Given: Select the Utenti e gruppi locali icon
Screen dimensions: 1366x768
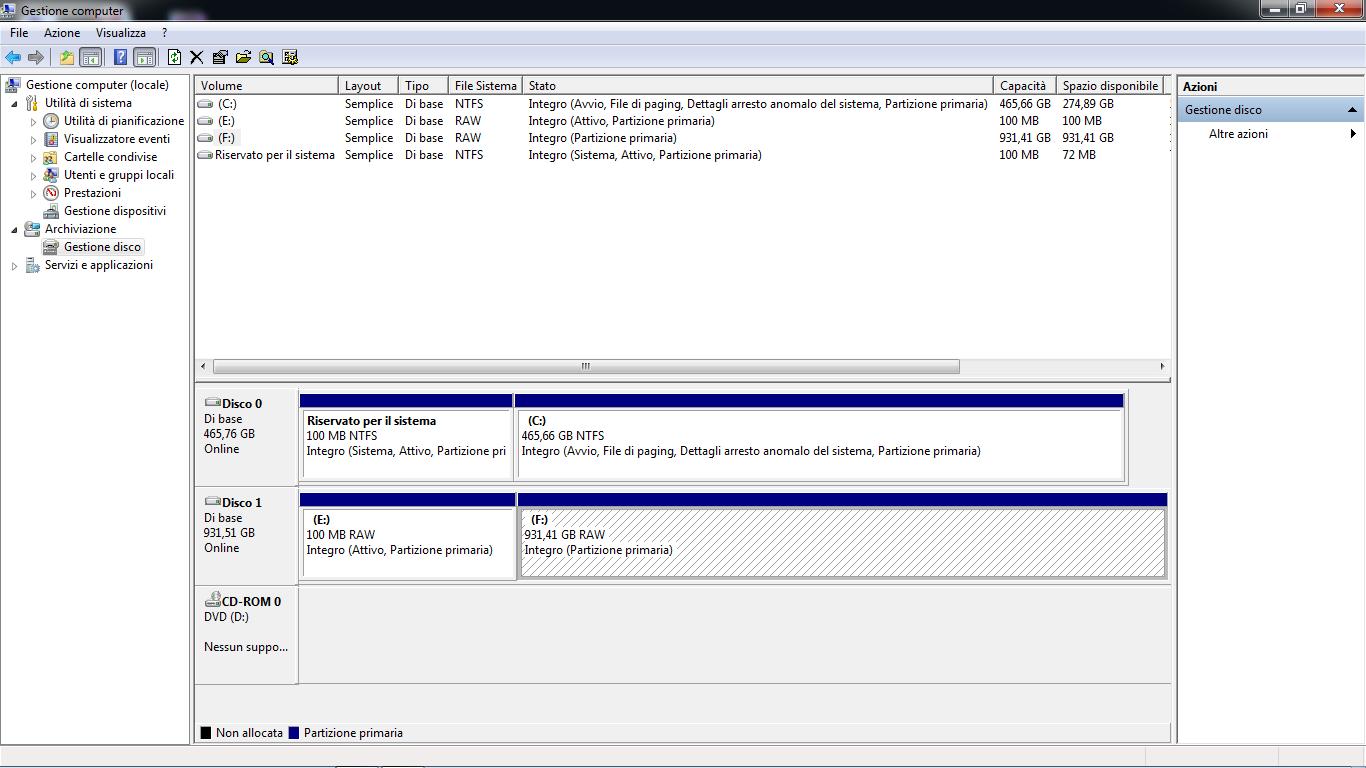Looking at the screenshot, I should click(51, 175).
